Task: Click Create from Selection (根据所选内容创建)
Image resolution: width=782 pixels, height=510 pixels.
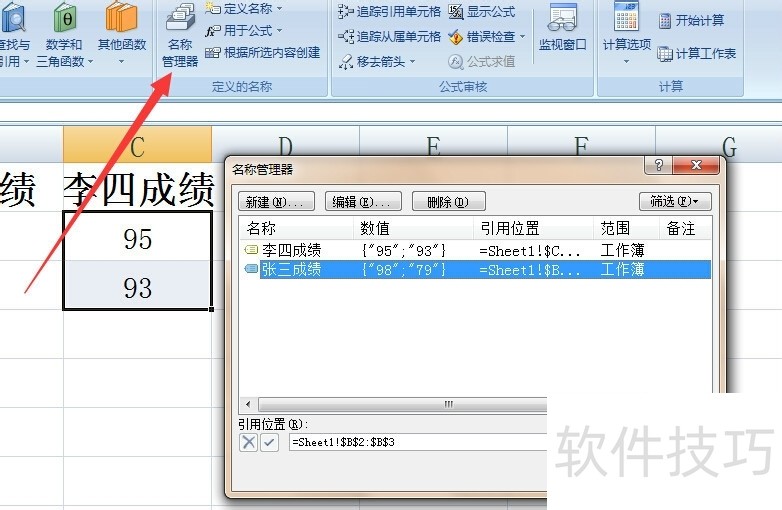Action: tap(262, 52)
